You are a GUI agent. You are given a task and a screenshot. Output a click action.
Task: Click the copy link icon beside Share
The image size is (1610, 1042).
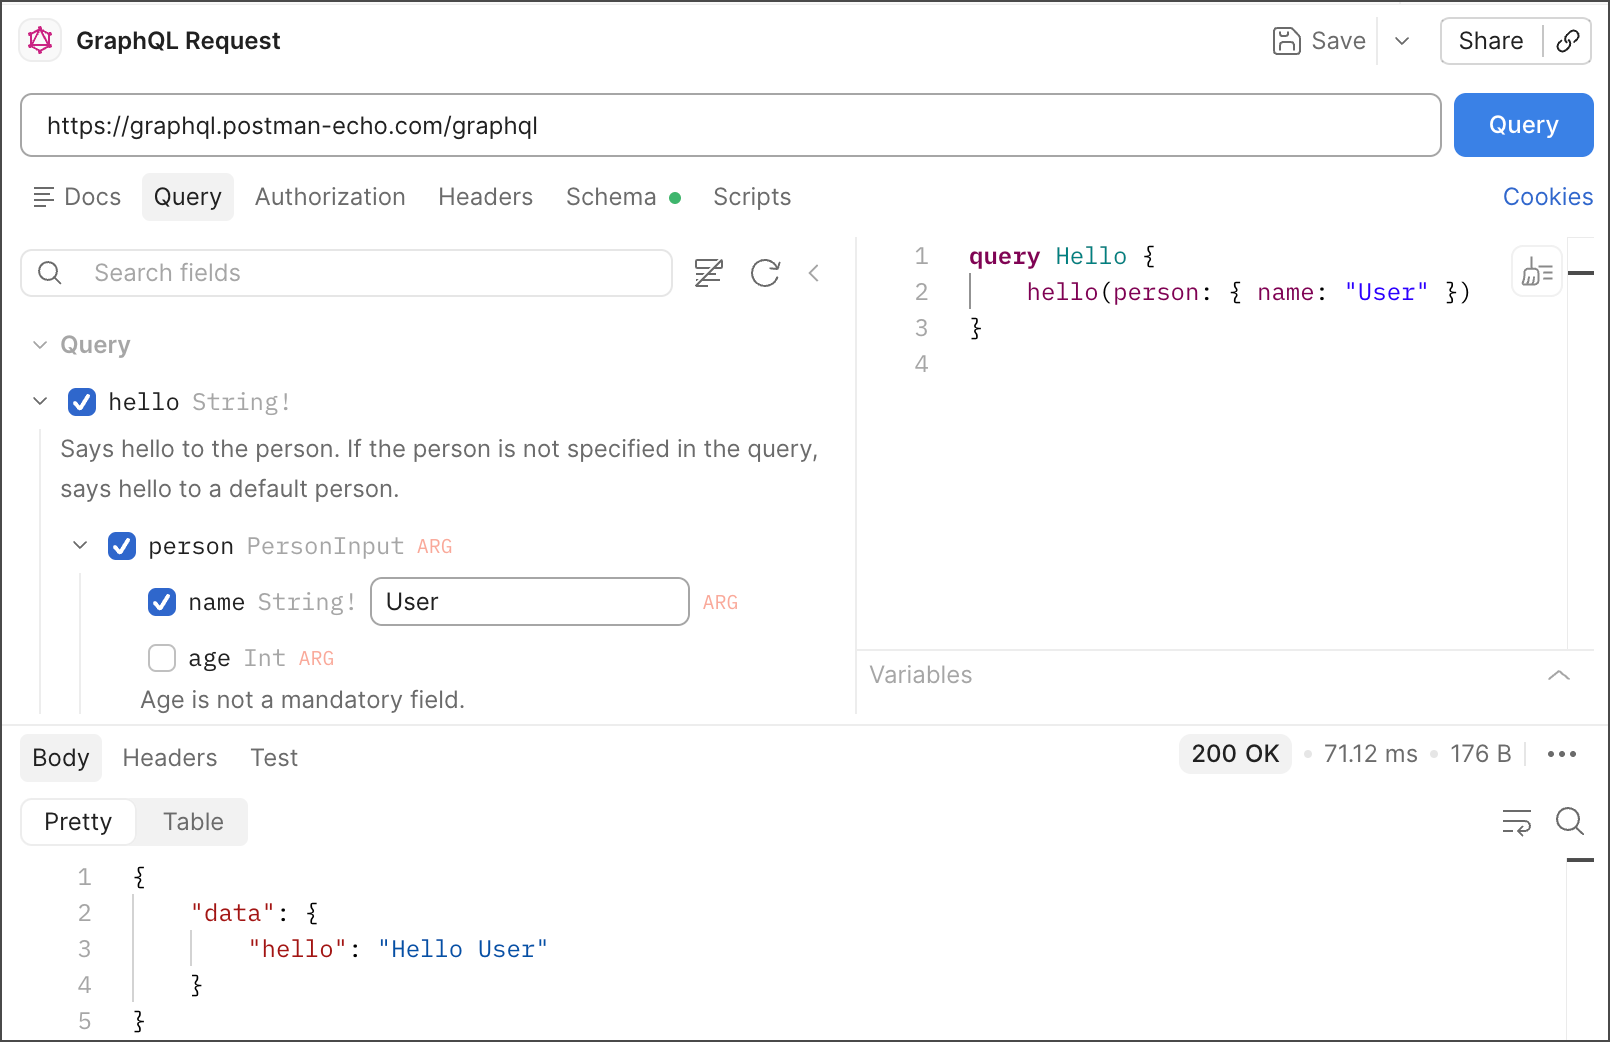coord(1568,41)
